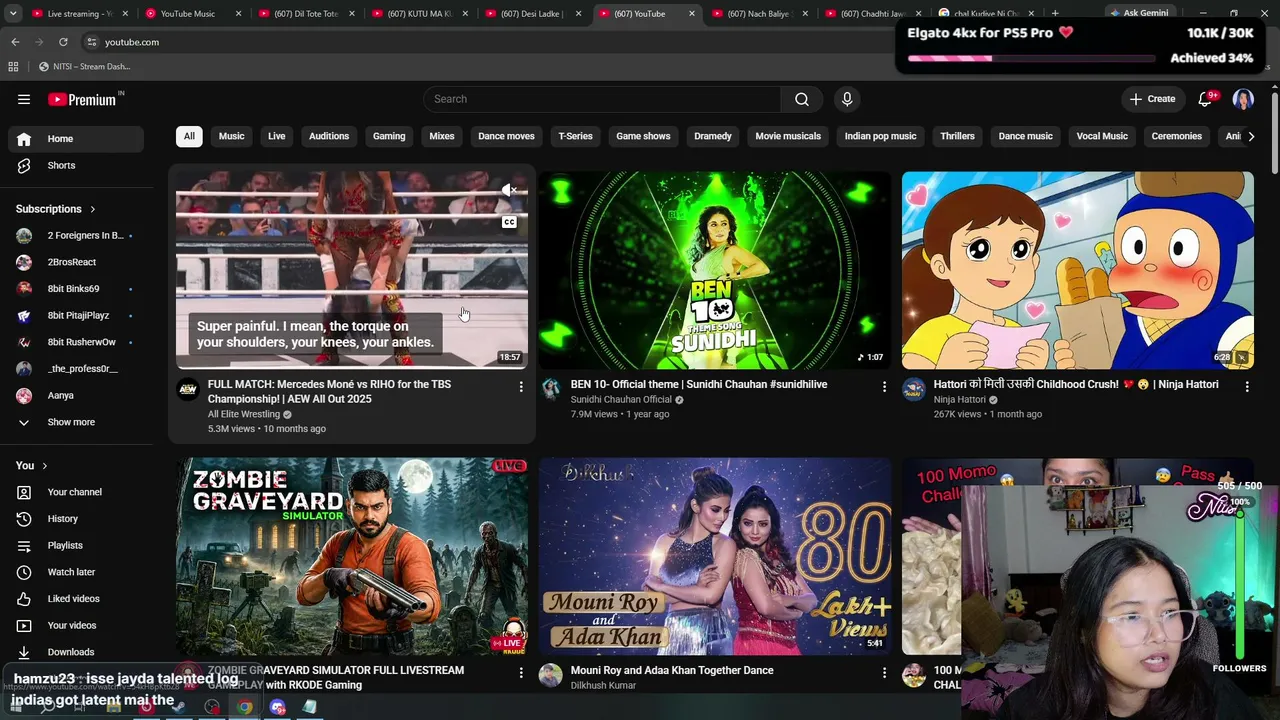Go to Your channel in the sidebar
The image size is (1280, 720).
76,492
